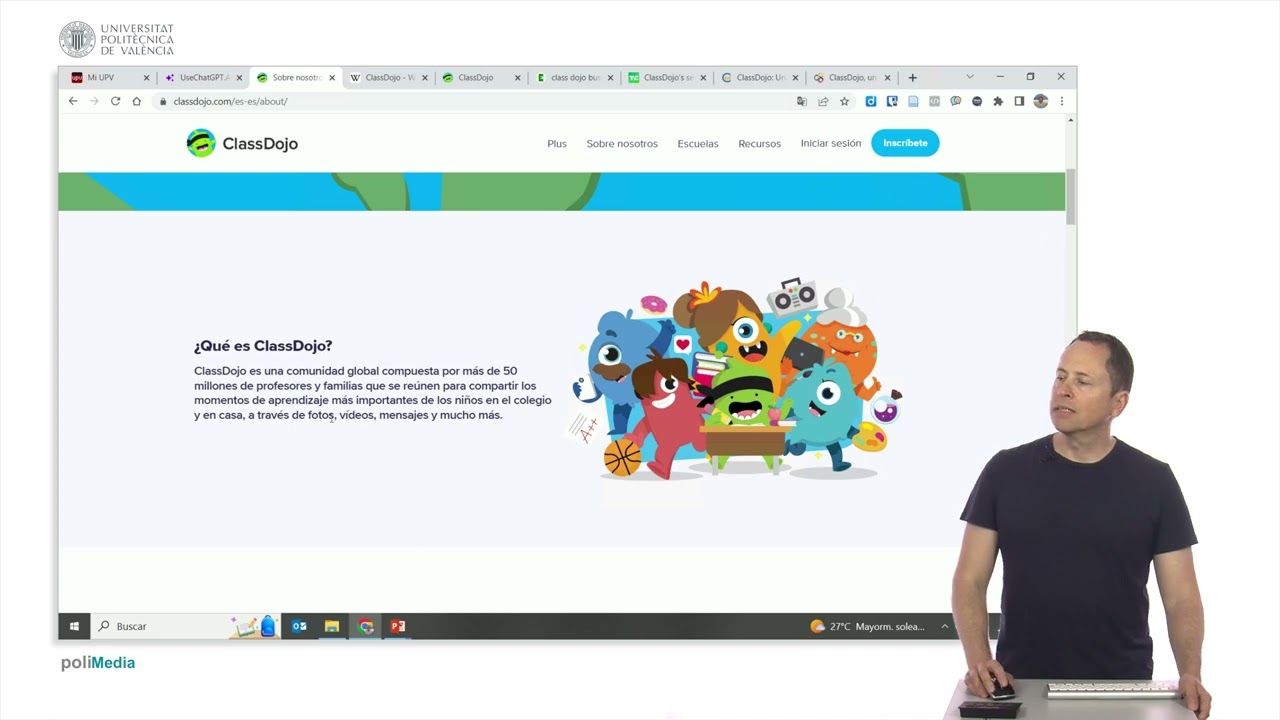
Task: Click the browser forward arrow
Action: click(94, 101)
